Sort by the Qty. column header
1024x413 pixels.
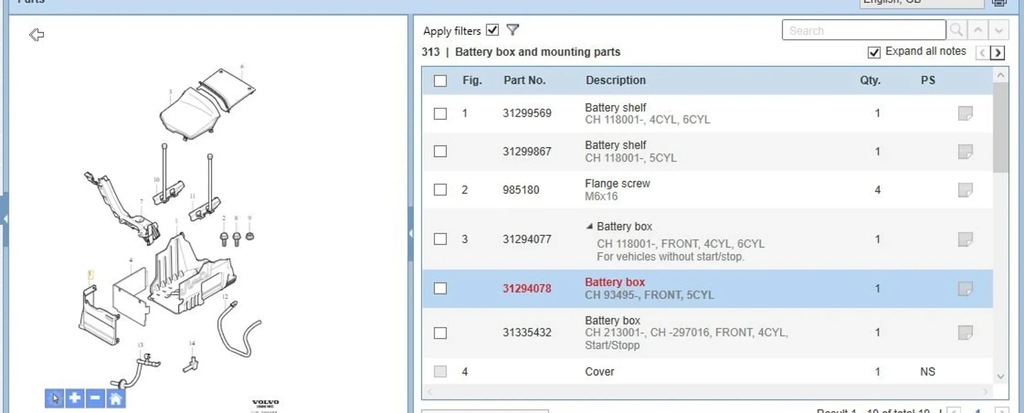coord(870,80)
